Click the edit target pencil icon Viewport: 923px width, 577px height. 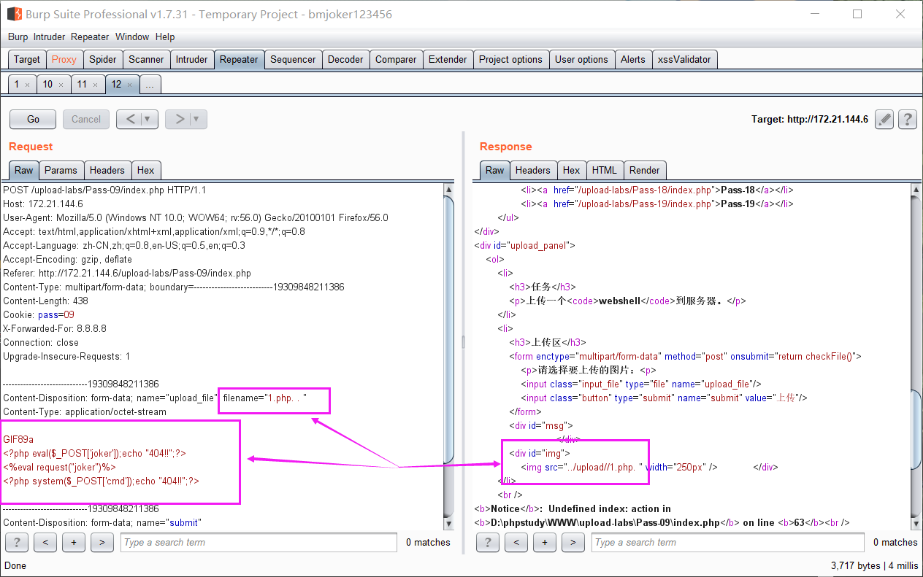click(x=884, y=119)
